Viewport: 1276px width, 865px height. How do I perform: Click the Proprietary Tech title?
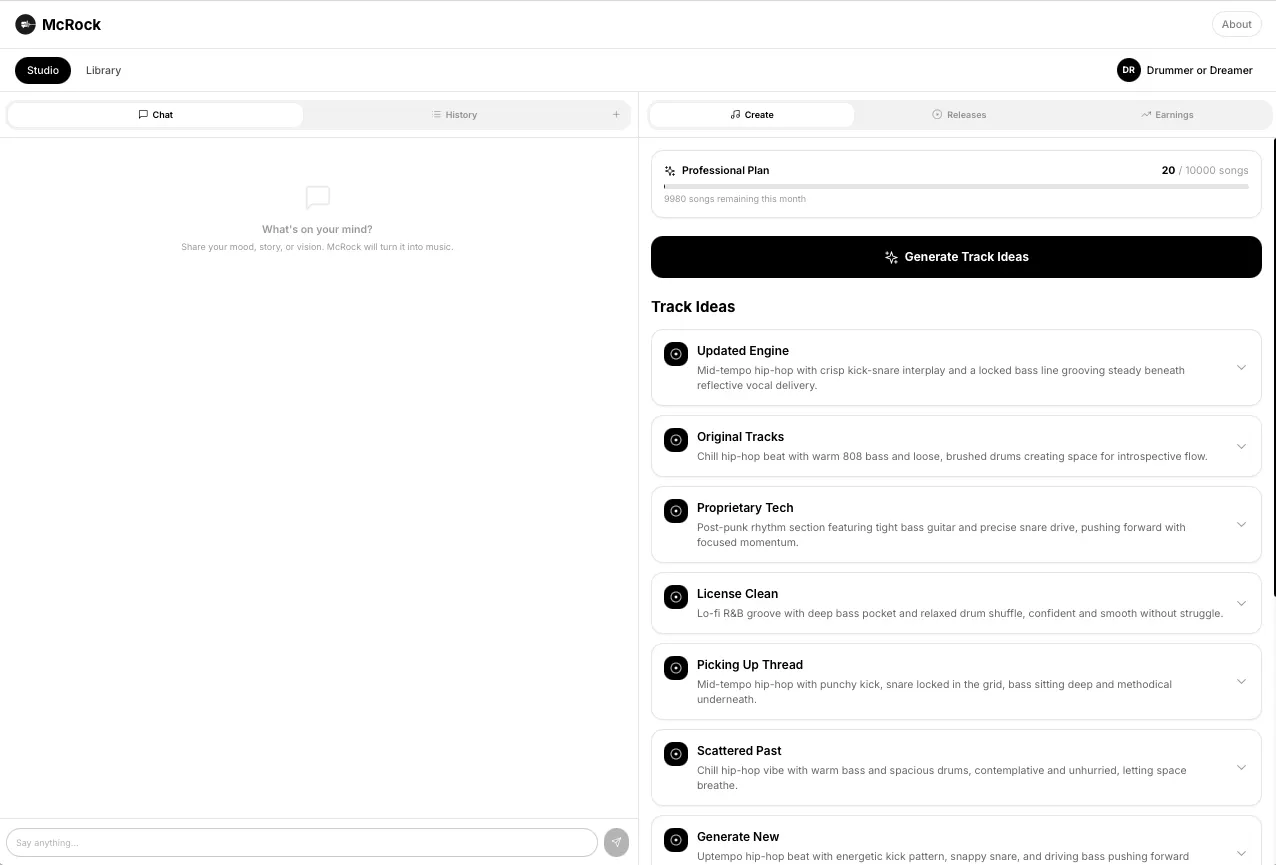745,508
